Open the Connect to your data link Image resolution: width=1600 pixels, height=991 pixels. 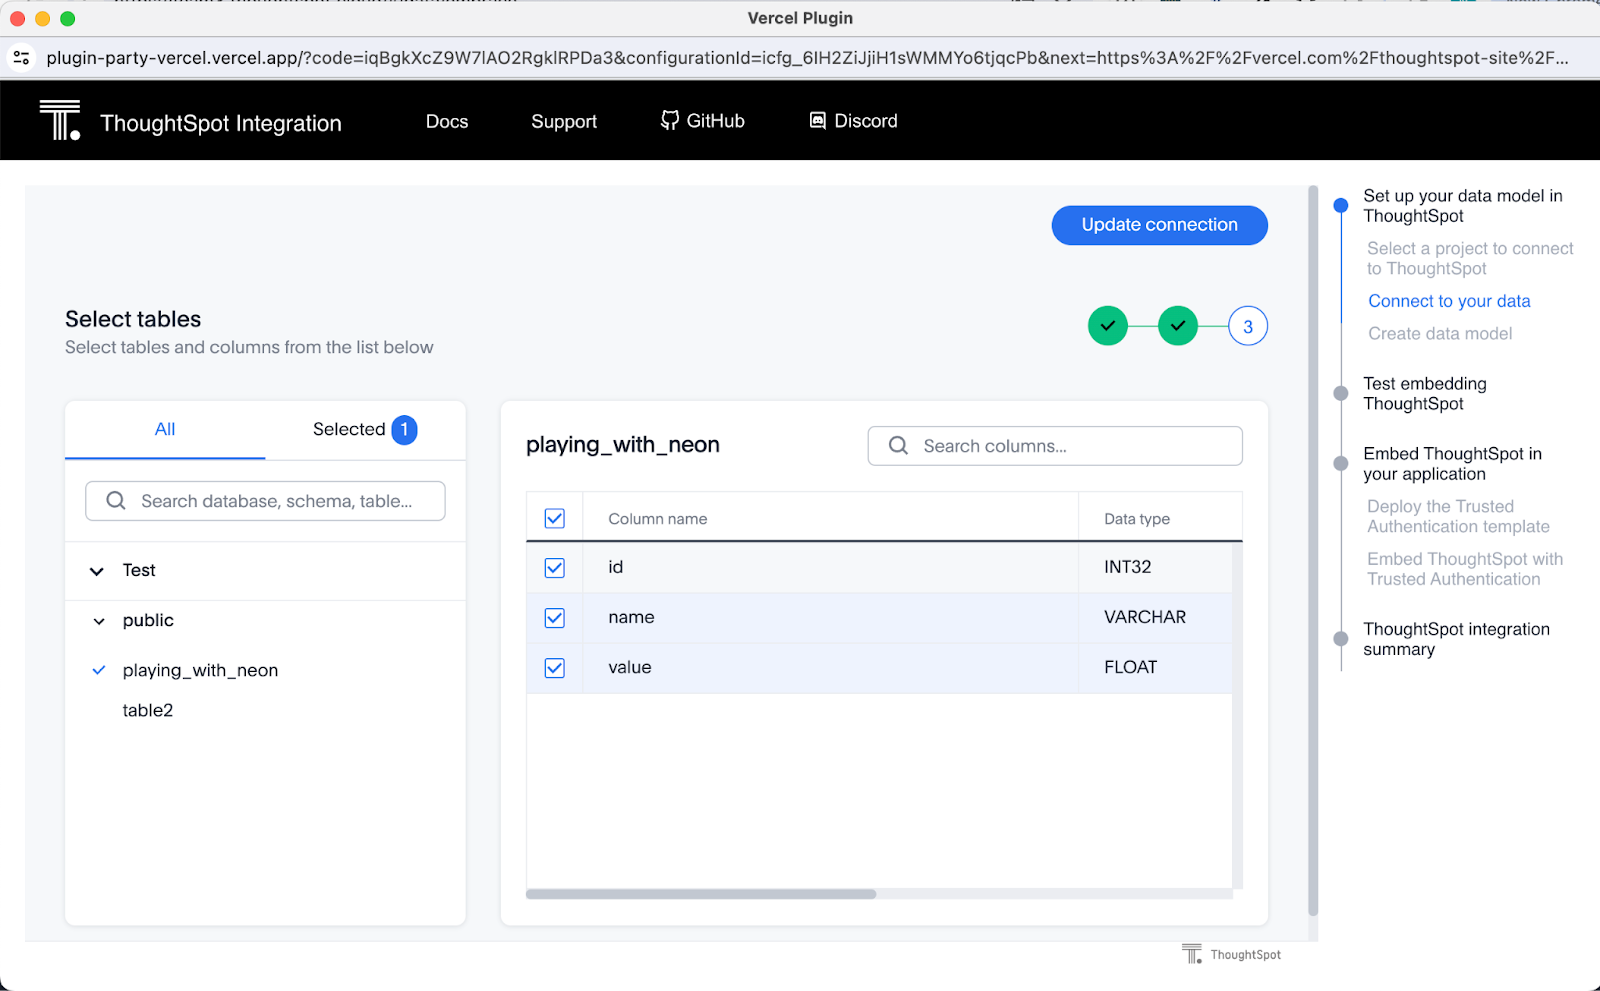click(x=1449, y=301)
